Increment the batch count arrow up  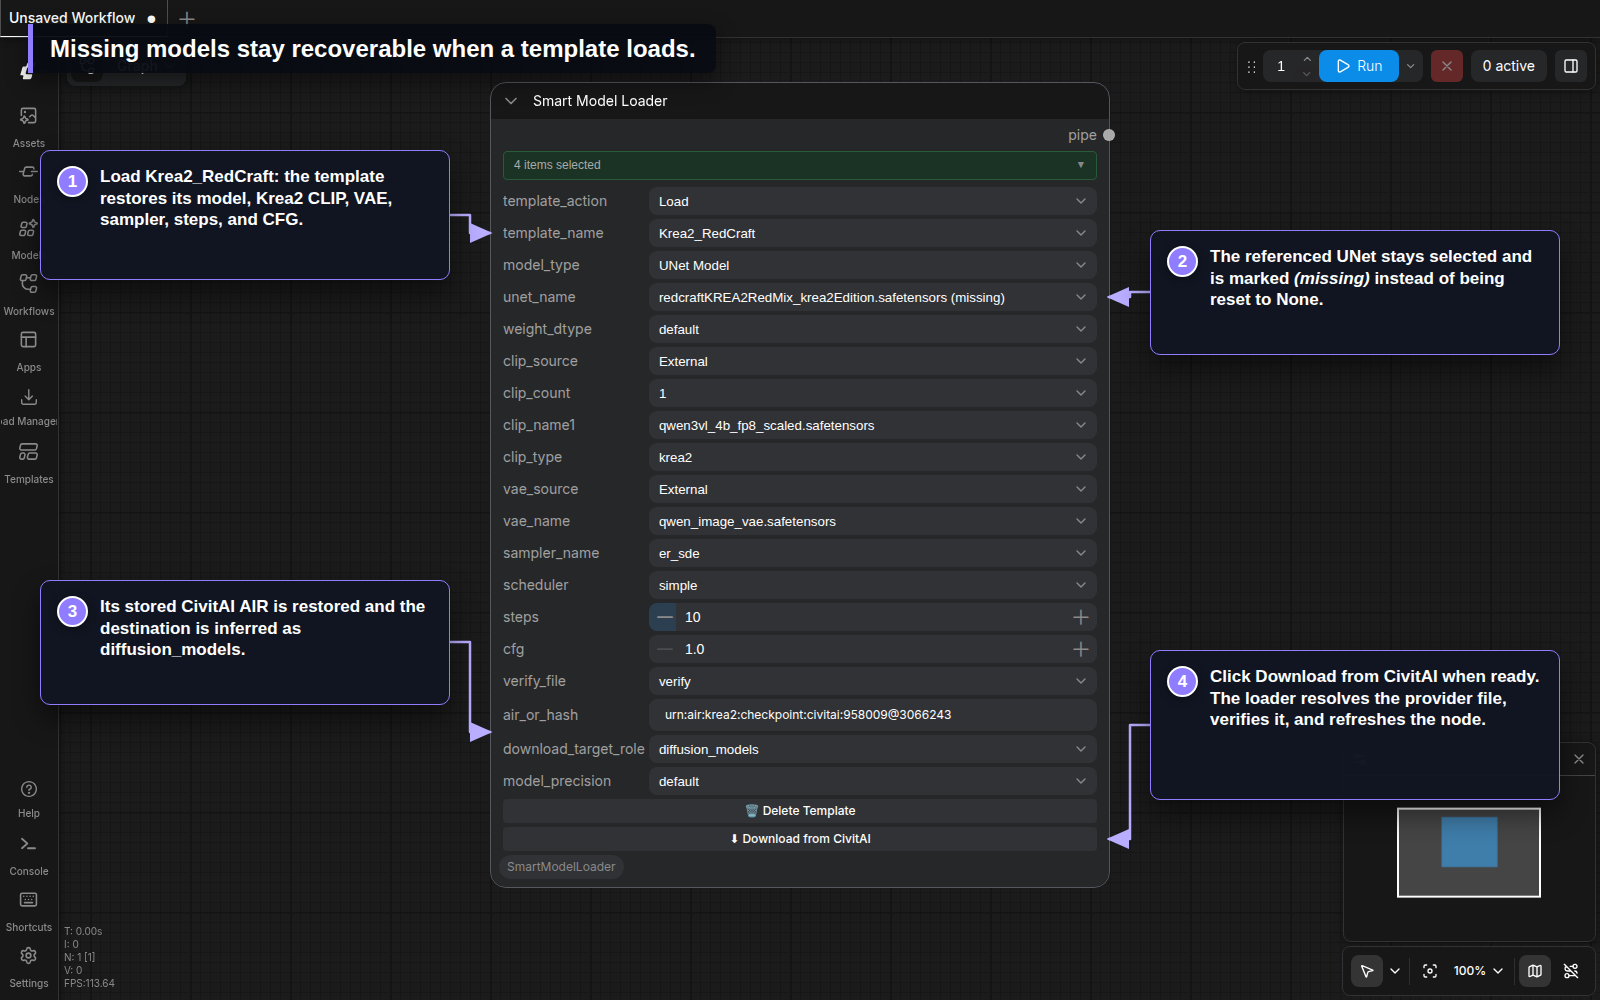click(x=1307, y=59)
